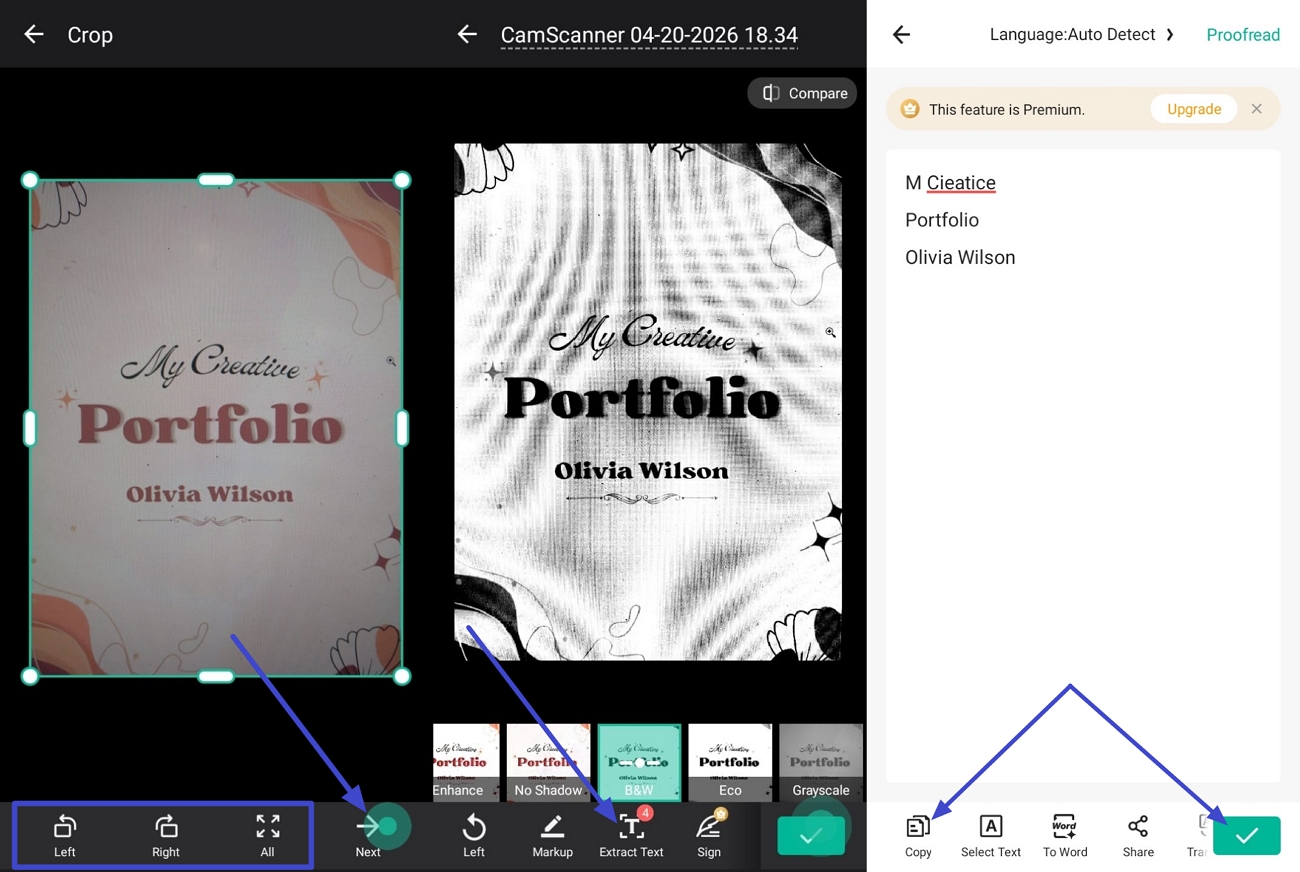
Task: Select the Eco filter thumbnail
Action: 730,762
